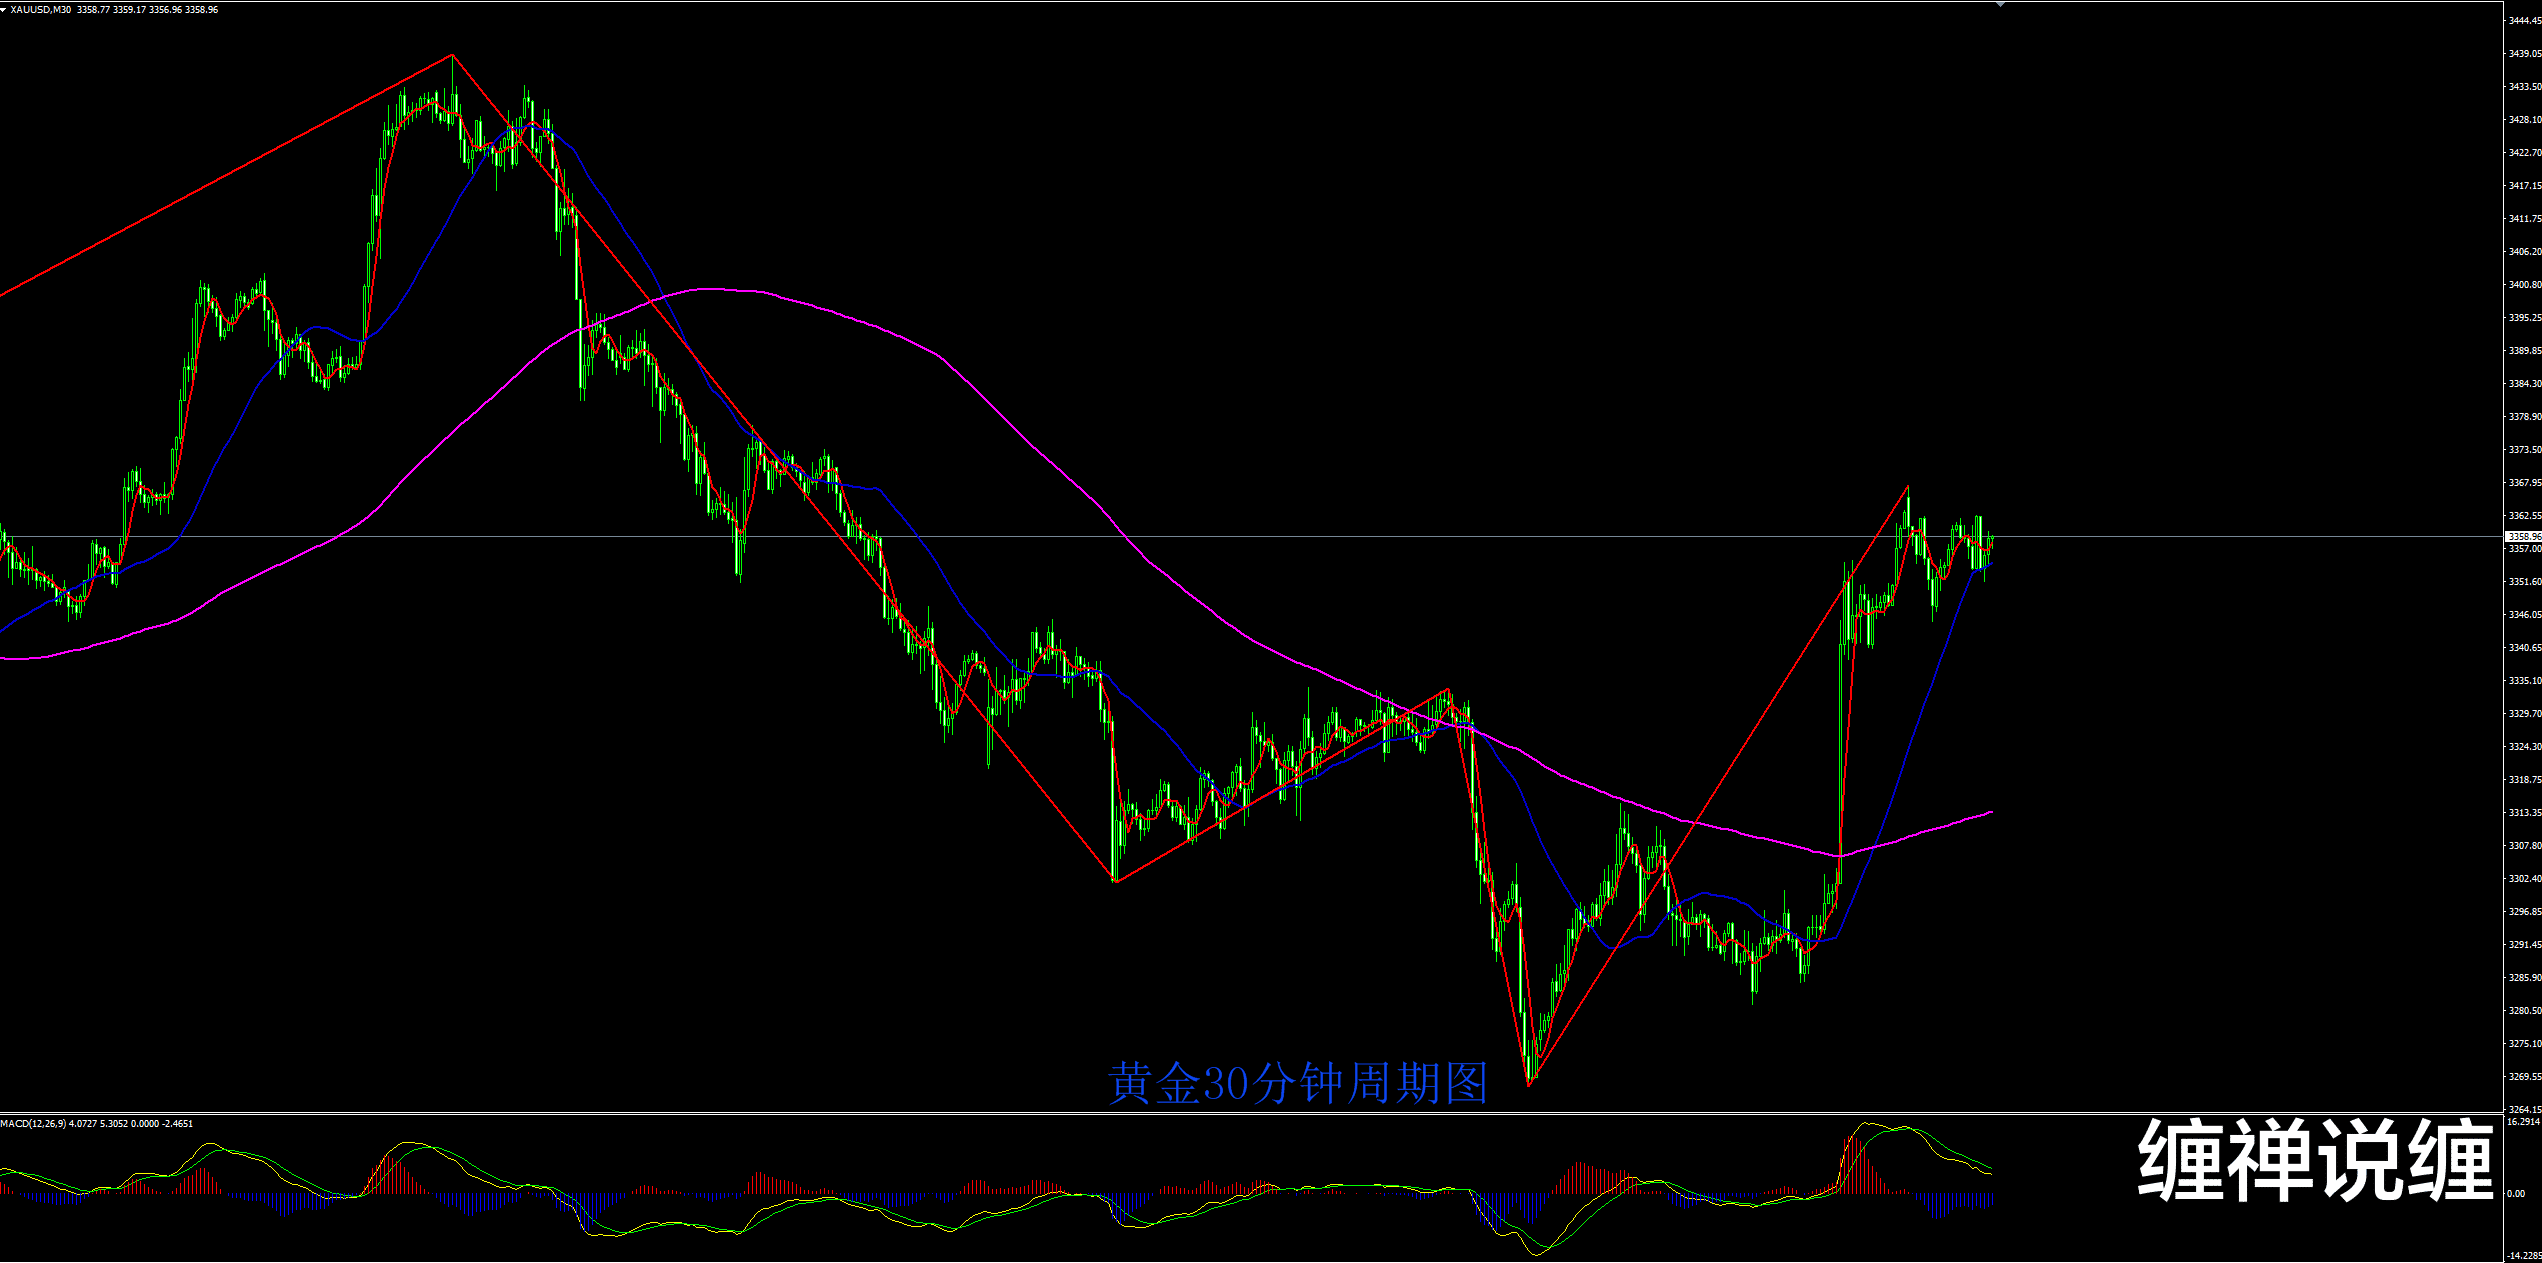Click the 3444.45 price scale label

coord(2523,21)
